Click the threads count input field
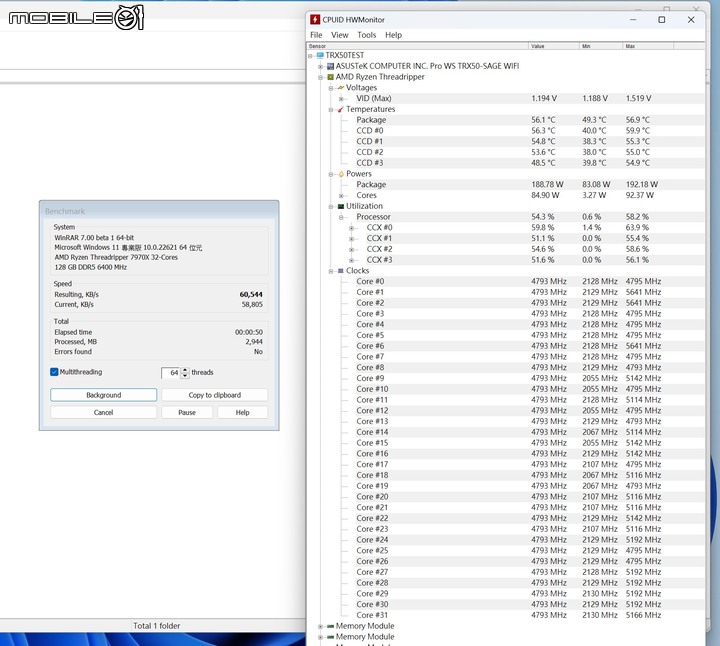 (x=171, y=373)
